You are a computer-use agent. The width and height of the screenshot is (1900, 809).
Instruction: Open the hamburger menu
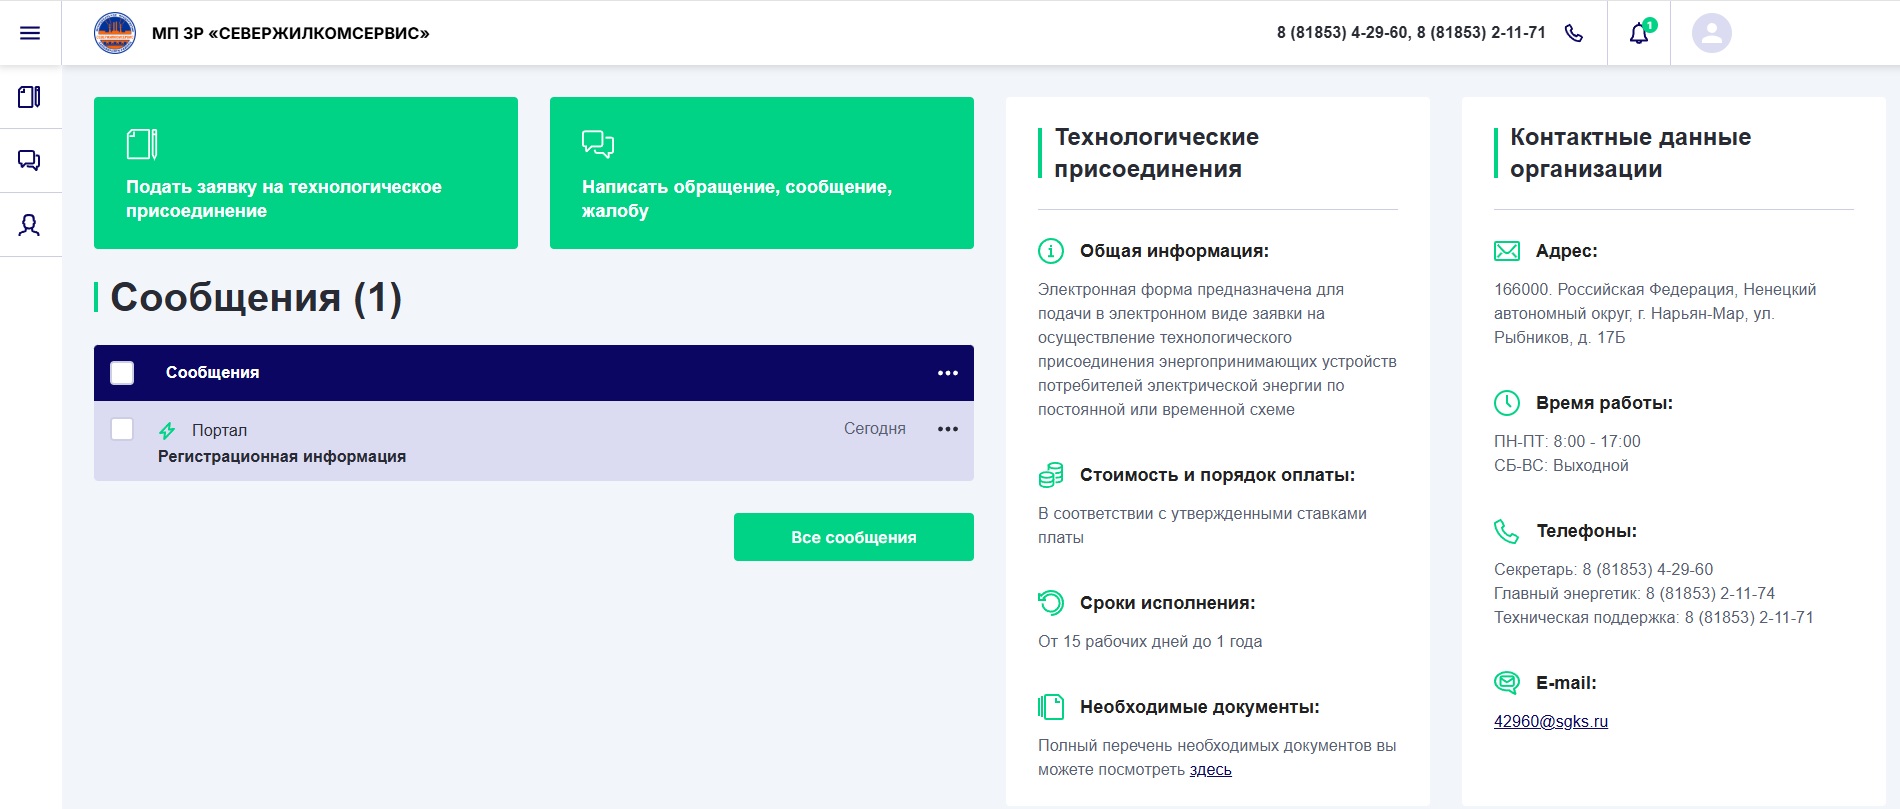[30, 33]
